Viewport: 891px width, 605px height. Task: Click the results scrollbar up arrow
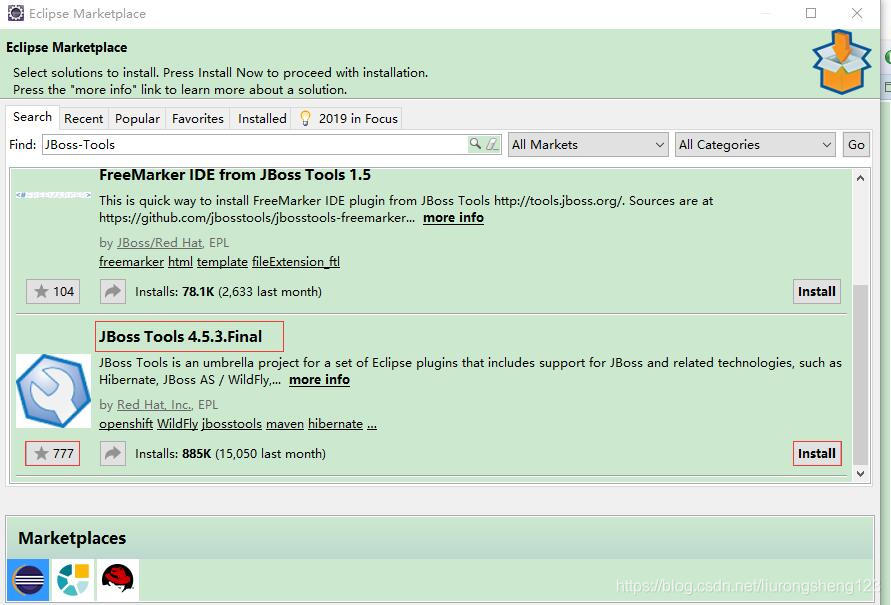(x=860, y=178)
